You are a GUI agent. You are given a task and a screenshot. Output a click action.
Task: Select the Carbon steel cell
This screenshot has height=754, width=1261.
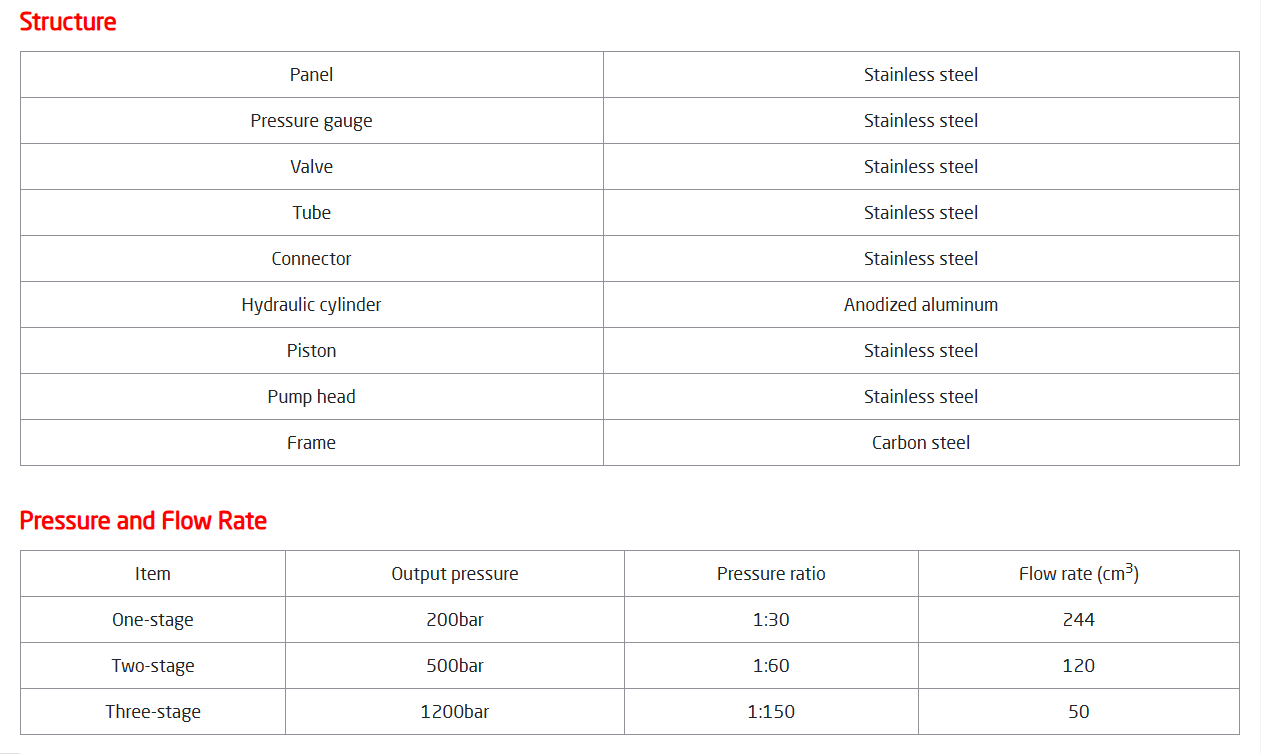tap(921, 443)
